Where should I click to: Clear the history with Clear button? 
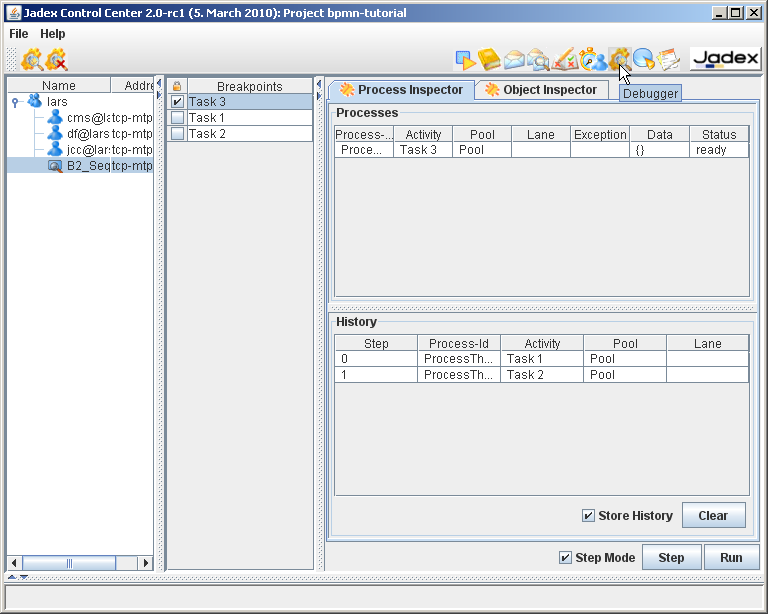(713, 516)
